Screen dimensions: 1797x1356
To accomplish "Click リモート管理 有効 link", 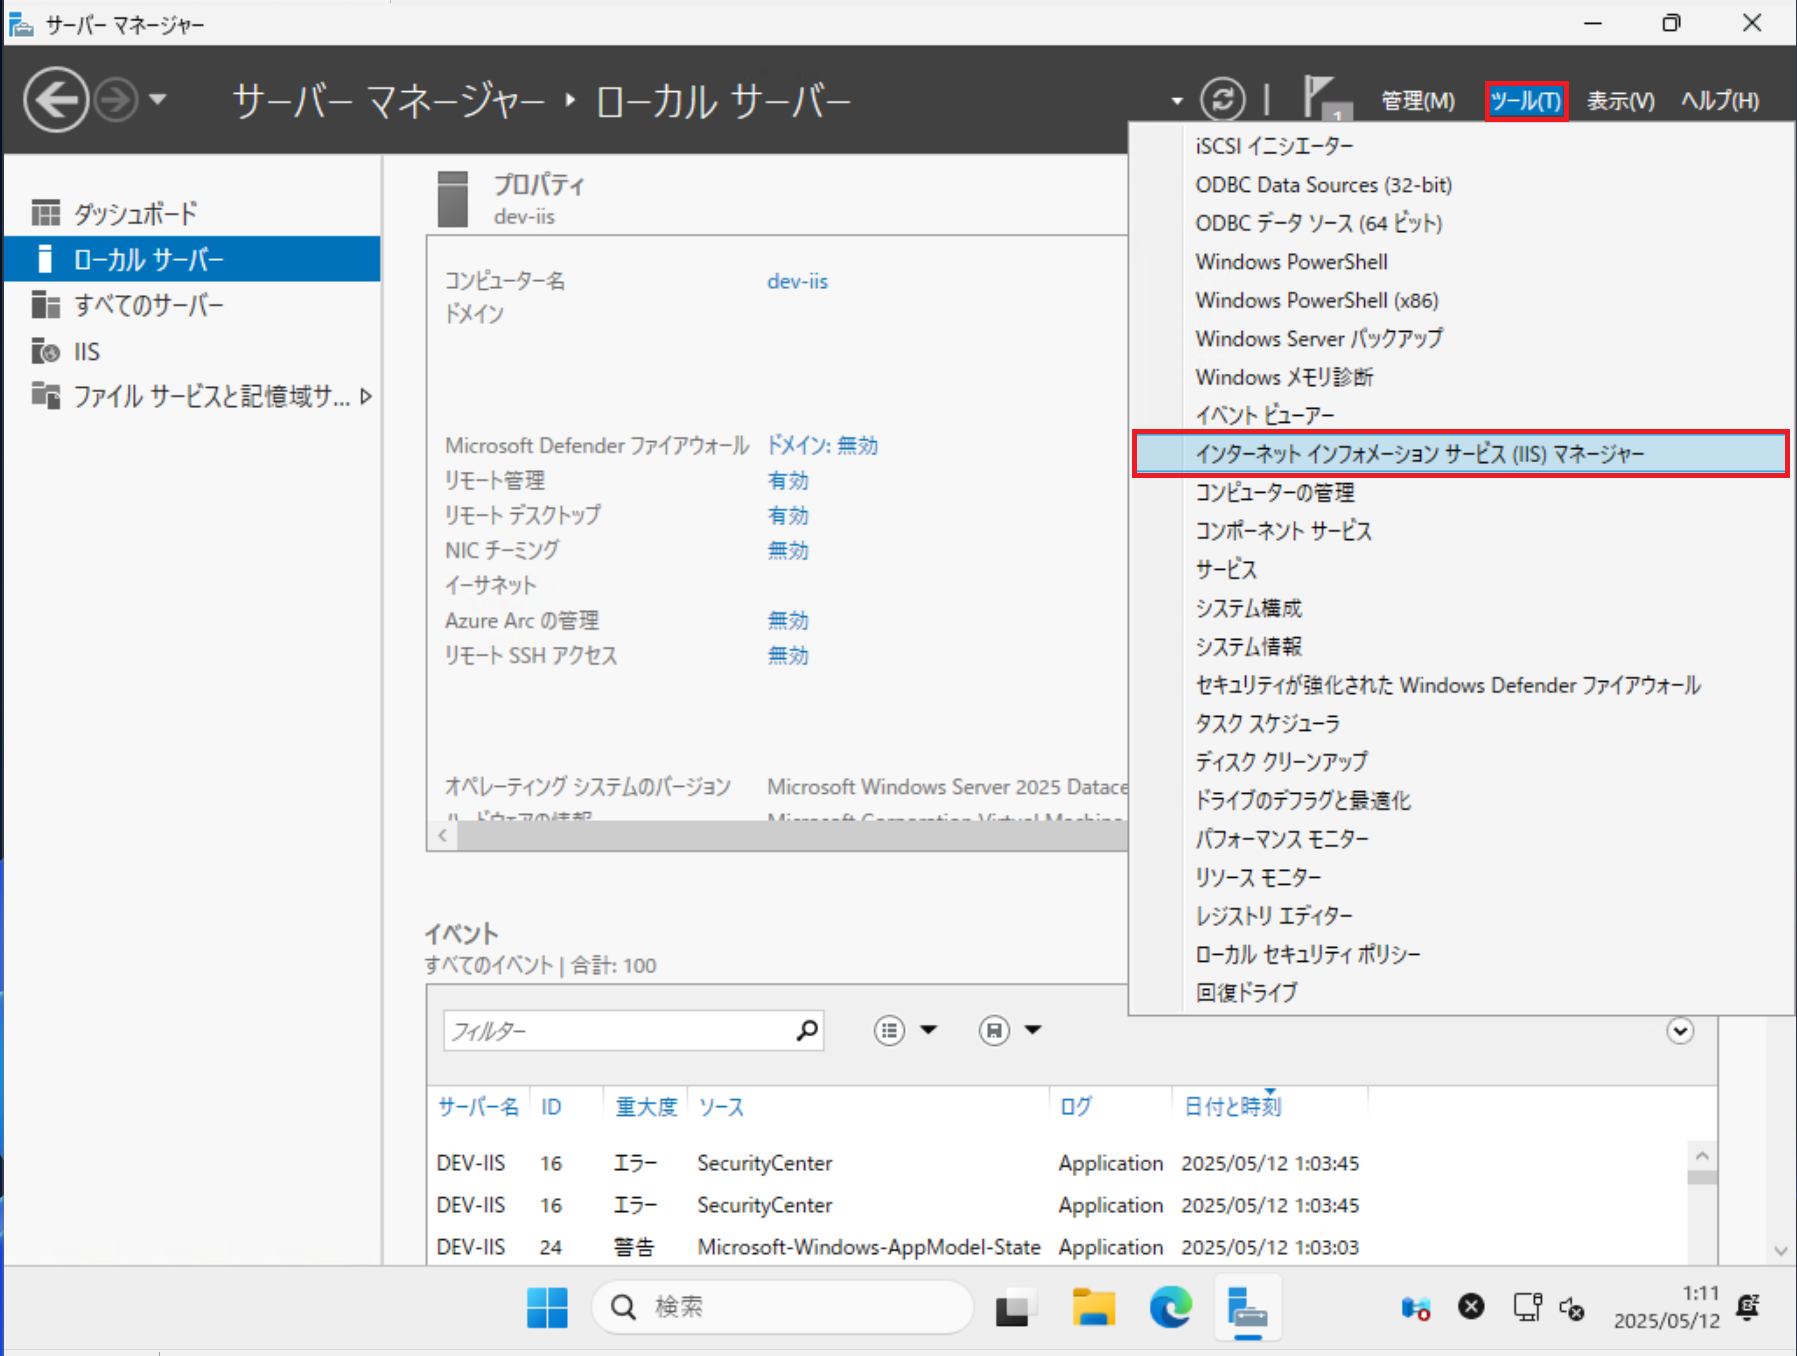I will click(788, 480).
